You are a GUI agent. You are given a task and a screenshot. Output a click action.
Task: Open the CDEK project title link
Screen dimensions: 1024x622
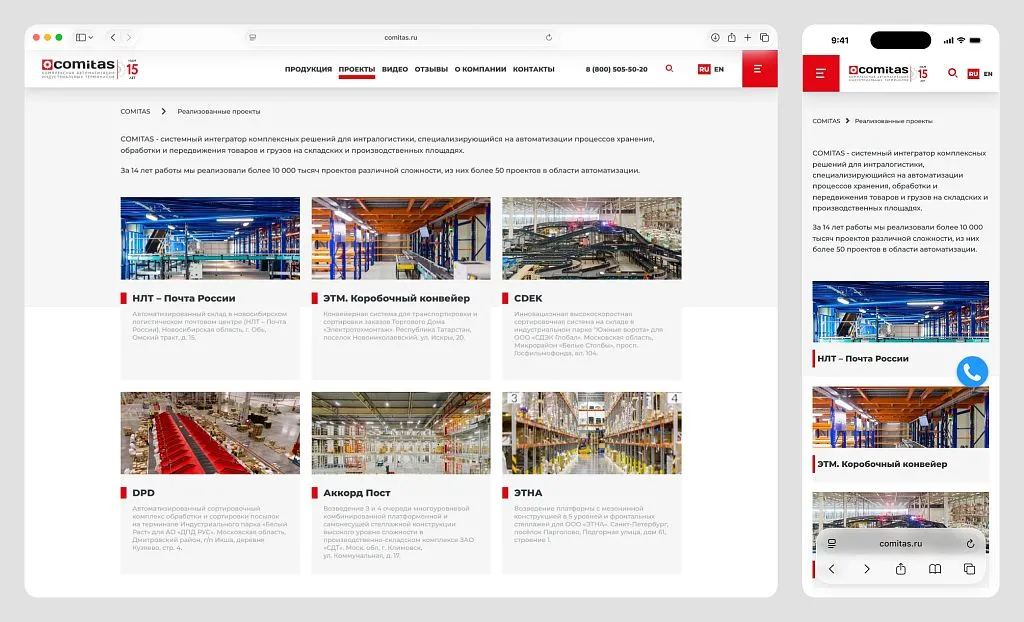[528, 298]
